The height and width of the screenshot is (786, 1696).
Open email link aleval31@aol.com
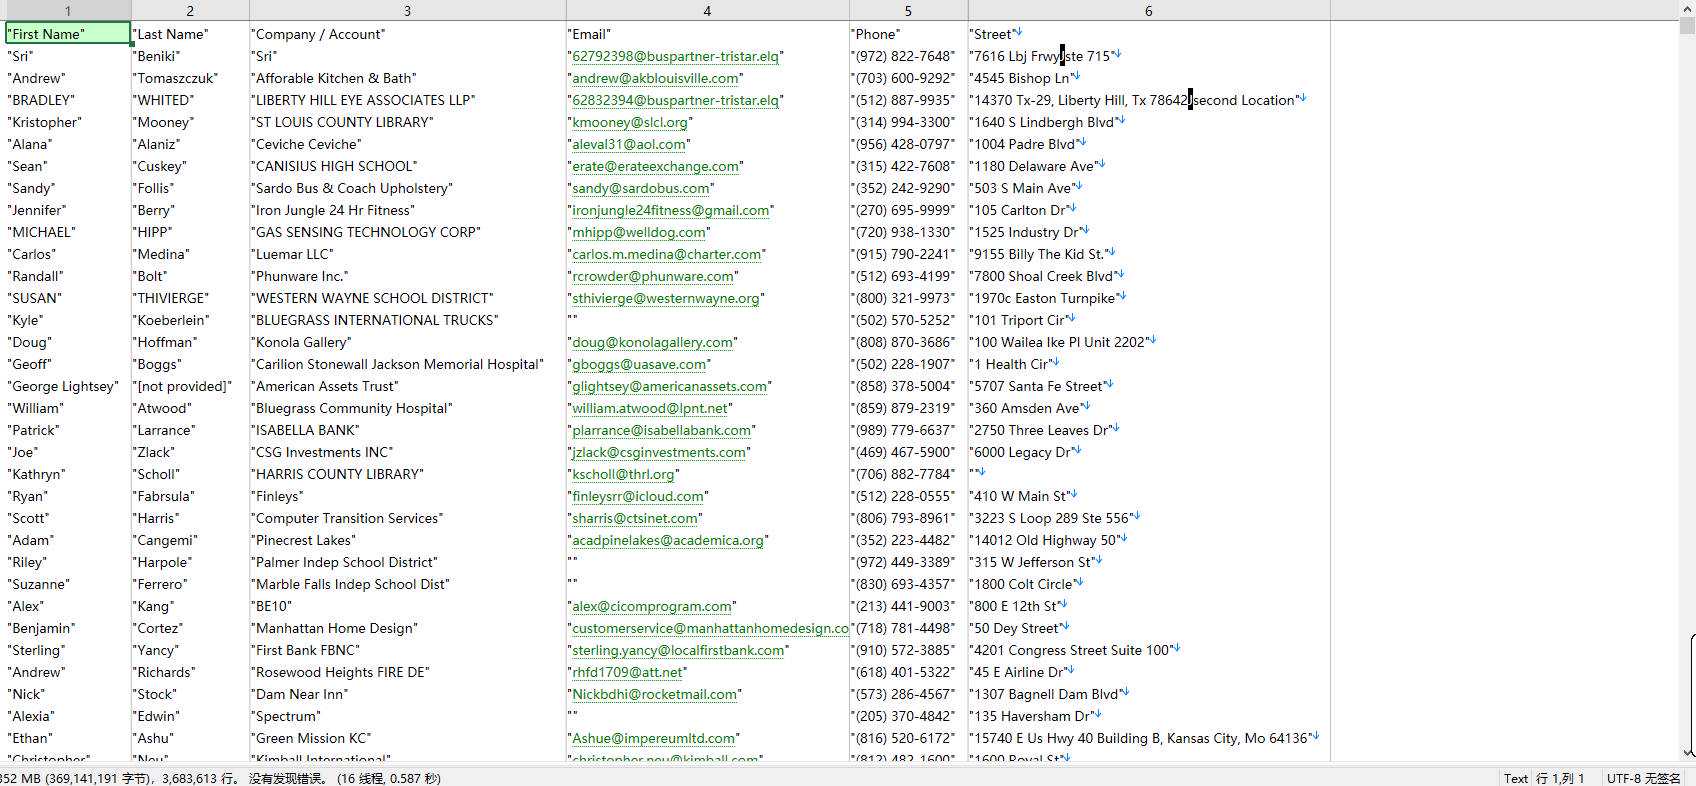click(x=629, y=144)
